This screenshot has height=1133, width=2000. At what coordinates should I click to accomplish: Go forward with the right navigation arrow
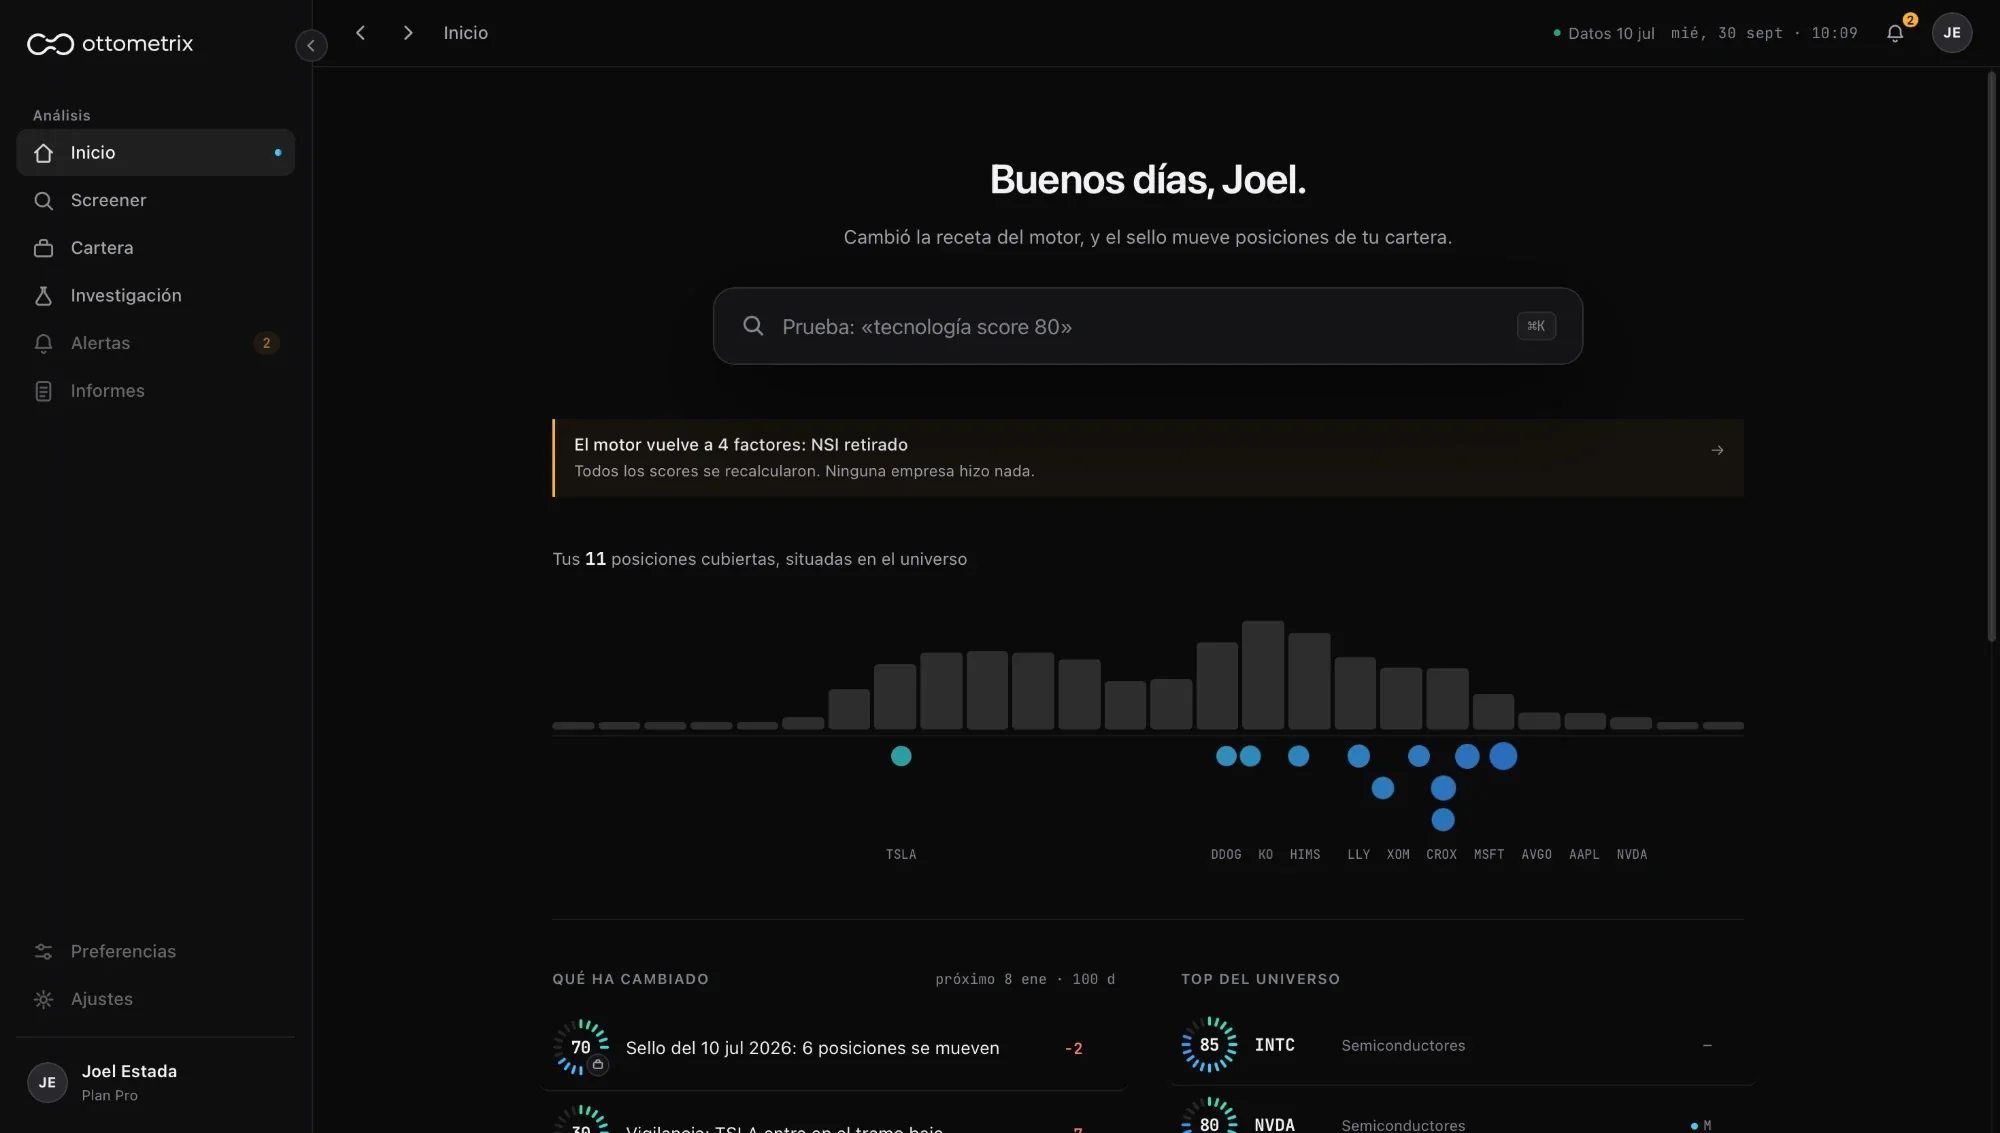tap(407, 33)
